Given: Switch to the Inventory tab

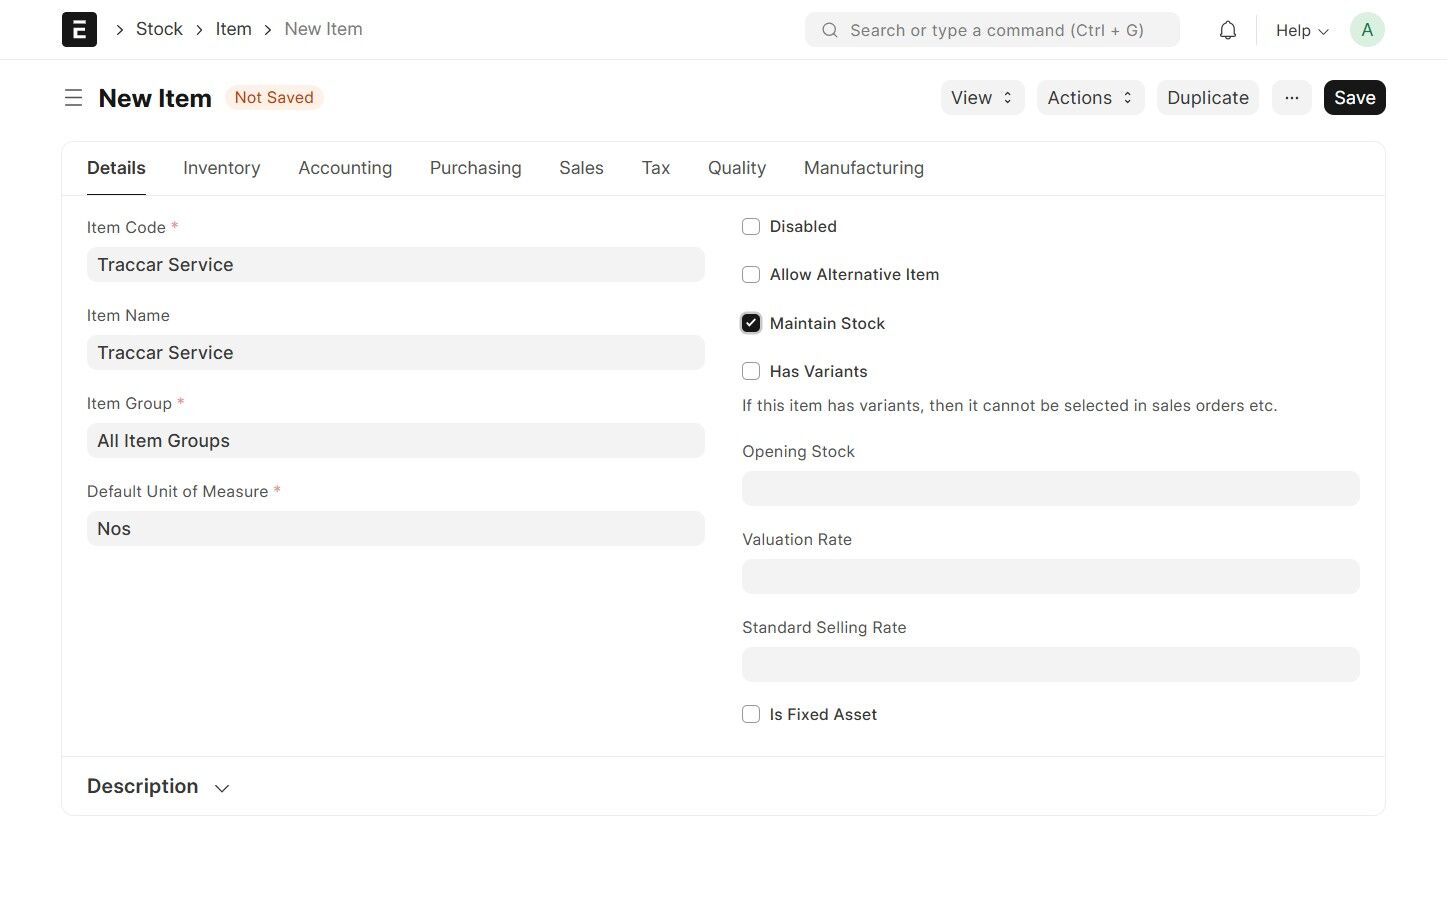Looking at the screenshot, I should click(x=222, y=168).
